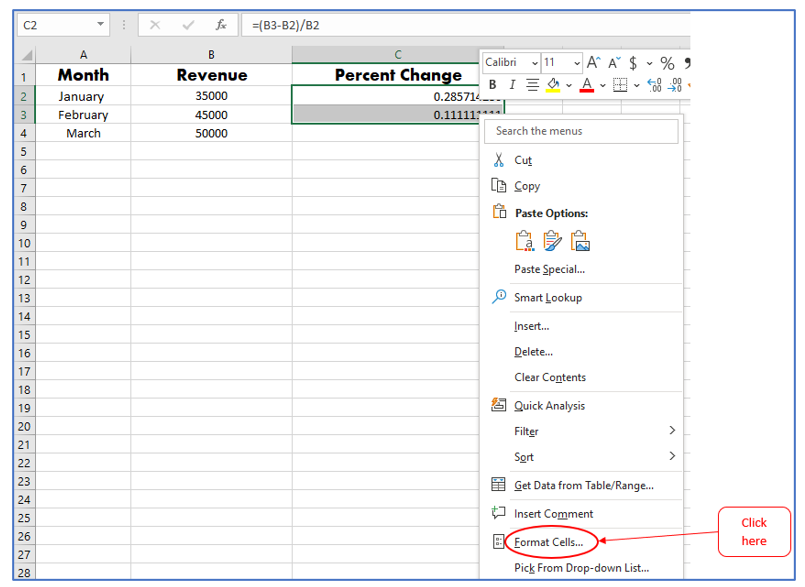Image resolution: width=805 pixels, height=587 pixels.
Task: Click Clear Contents menu entry
Action: pos(550,377)
